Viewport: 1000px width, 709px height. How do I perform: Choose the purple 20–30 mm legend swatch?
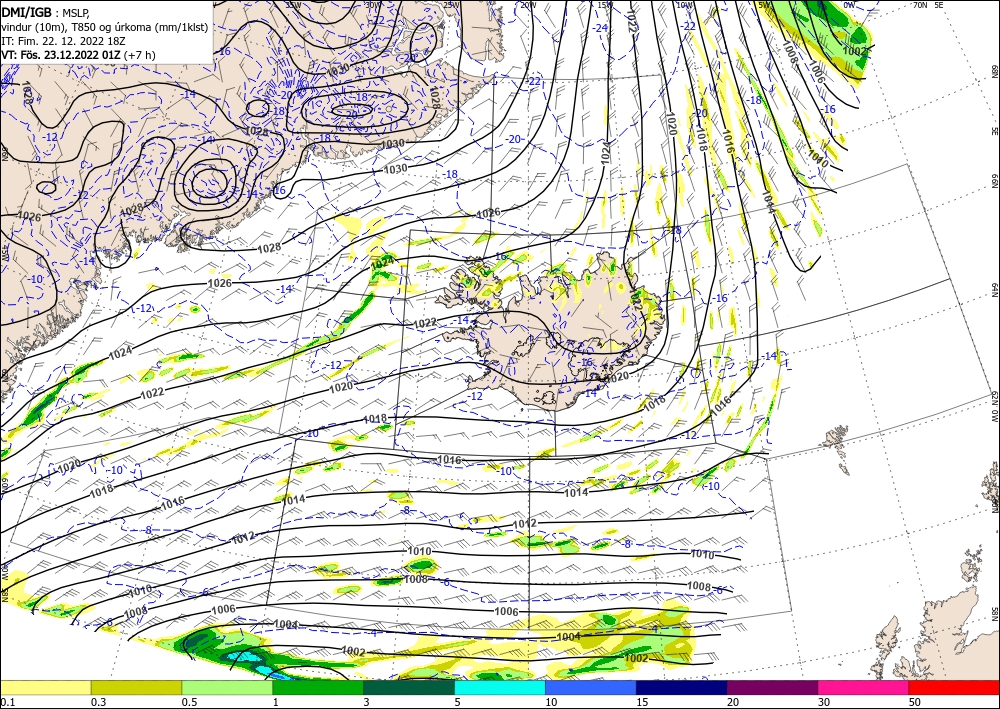tap(772, 687)
